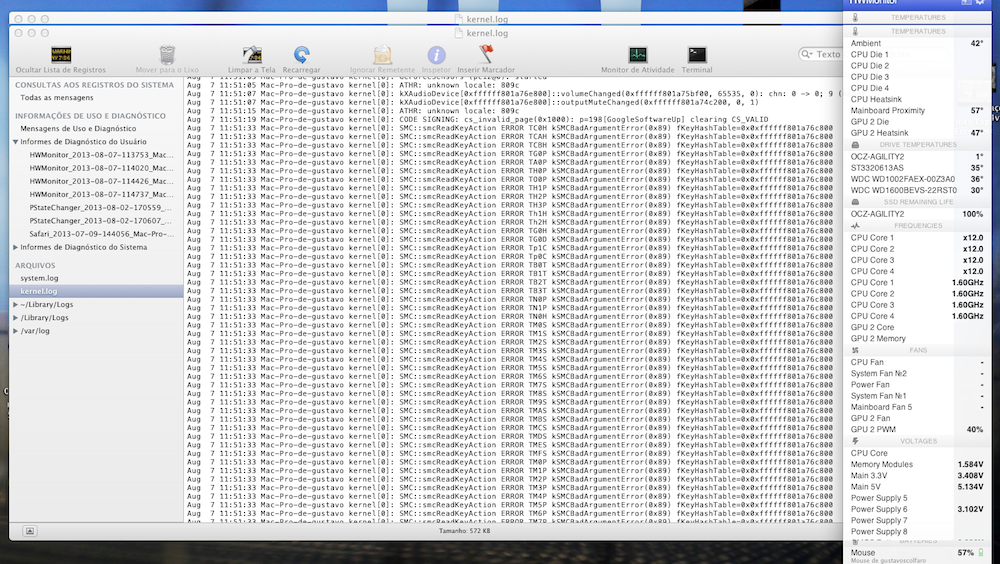
Task: Expand the ~/Library/Logs folder
Action: 16,303
